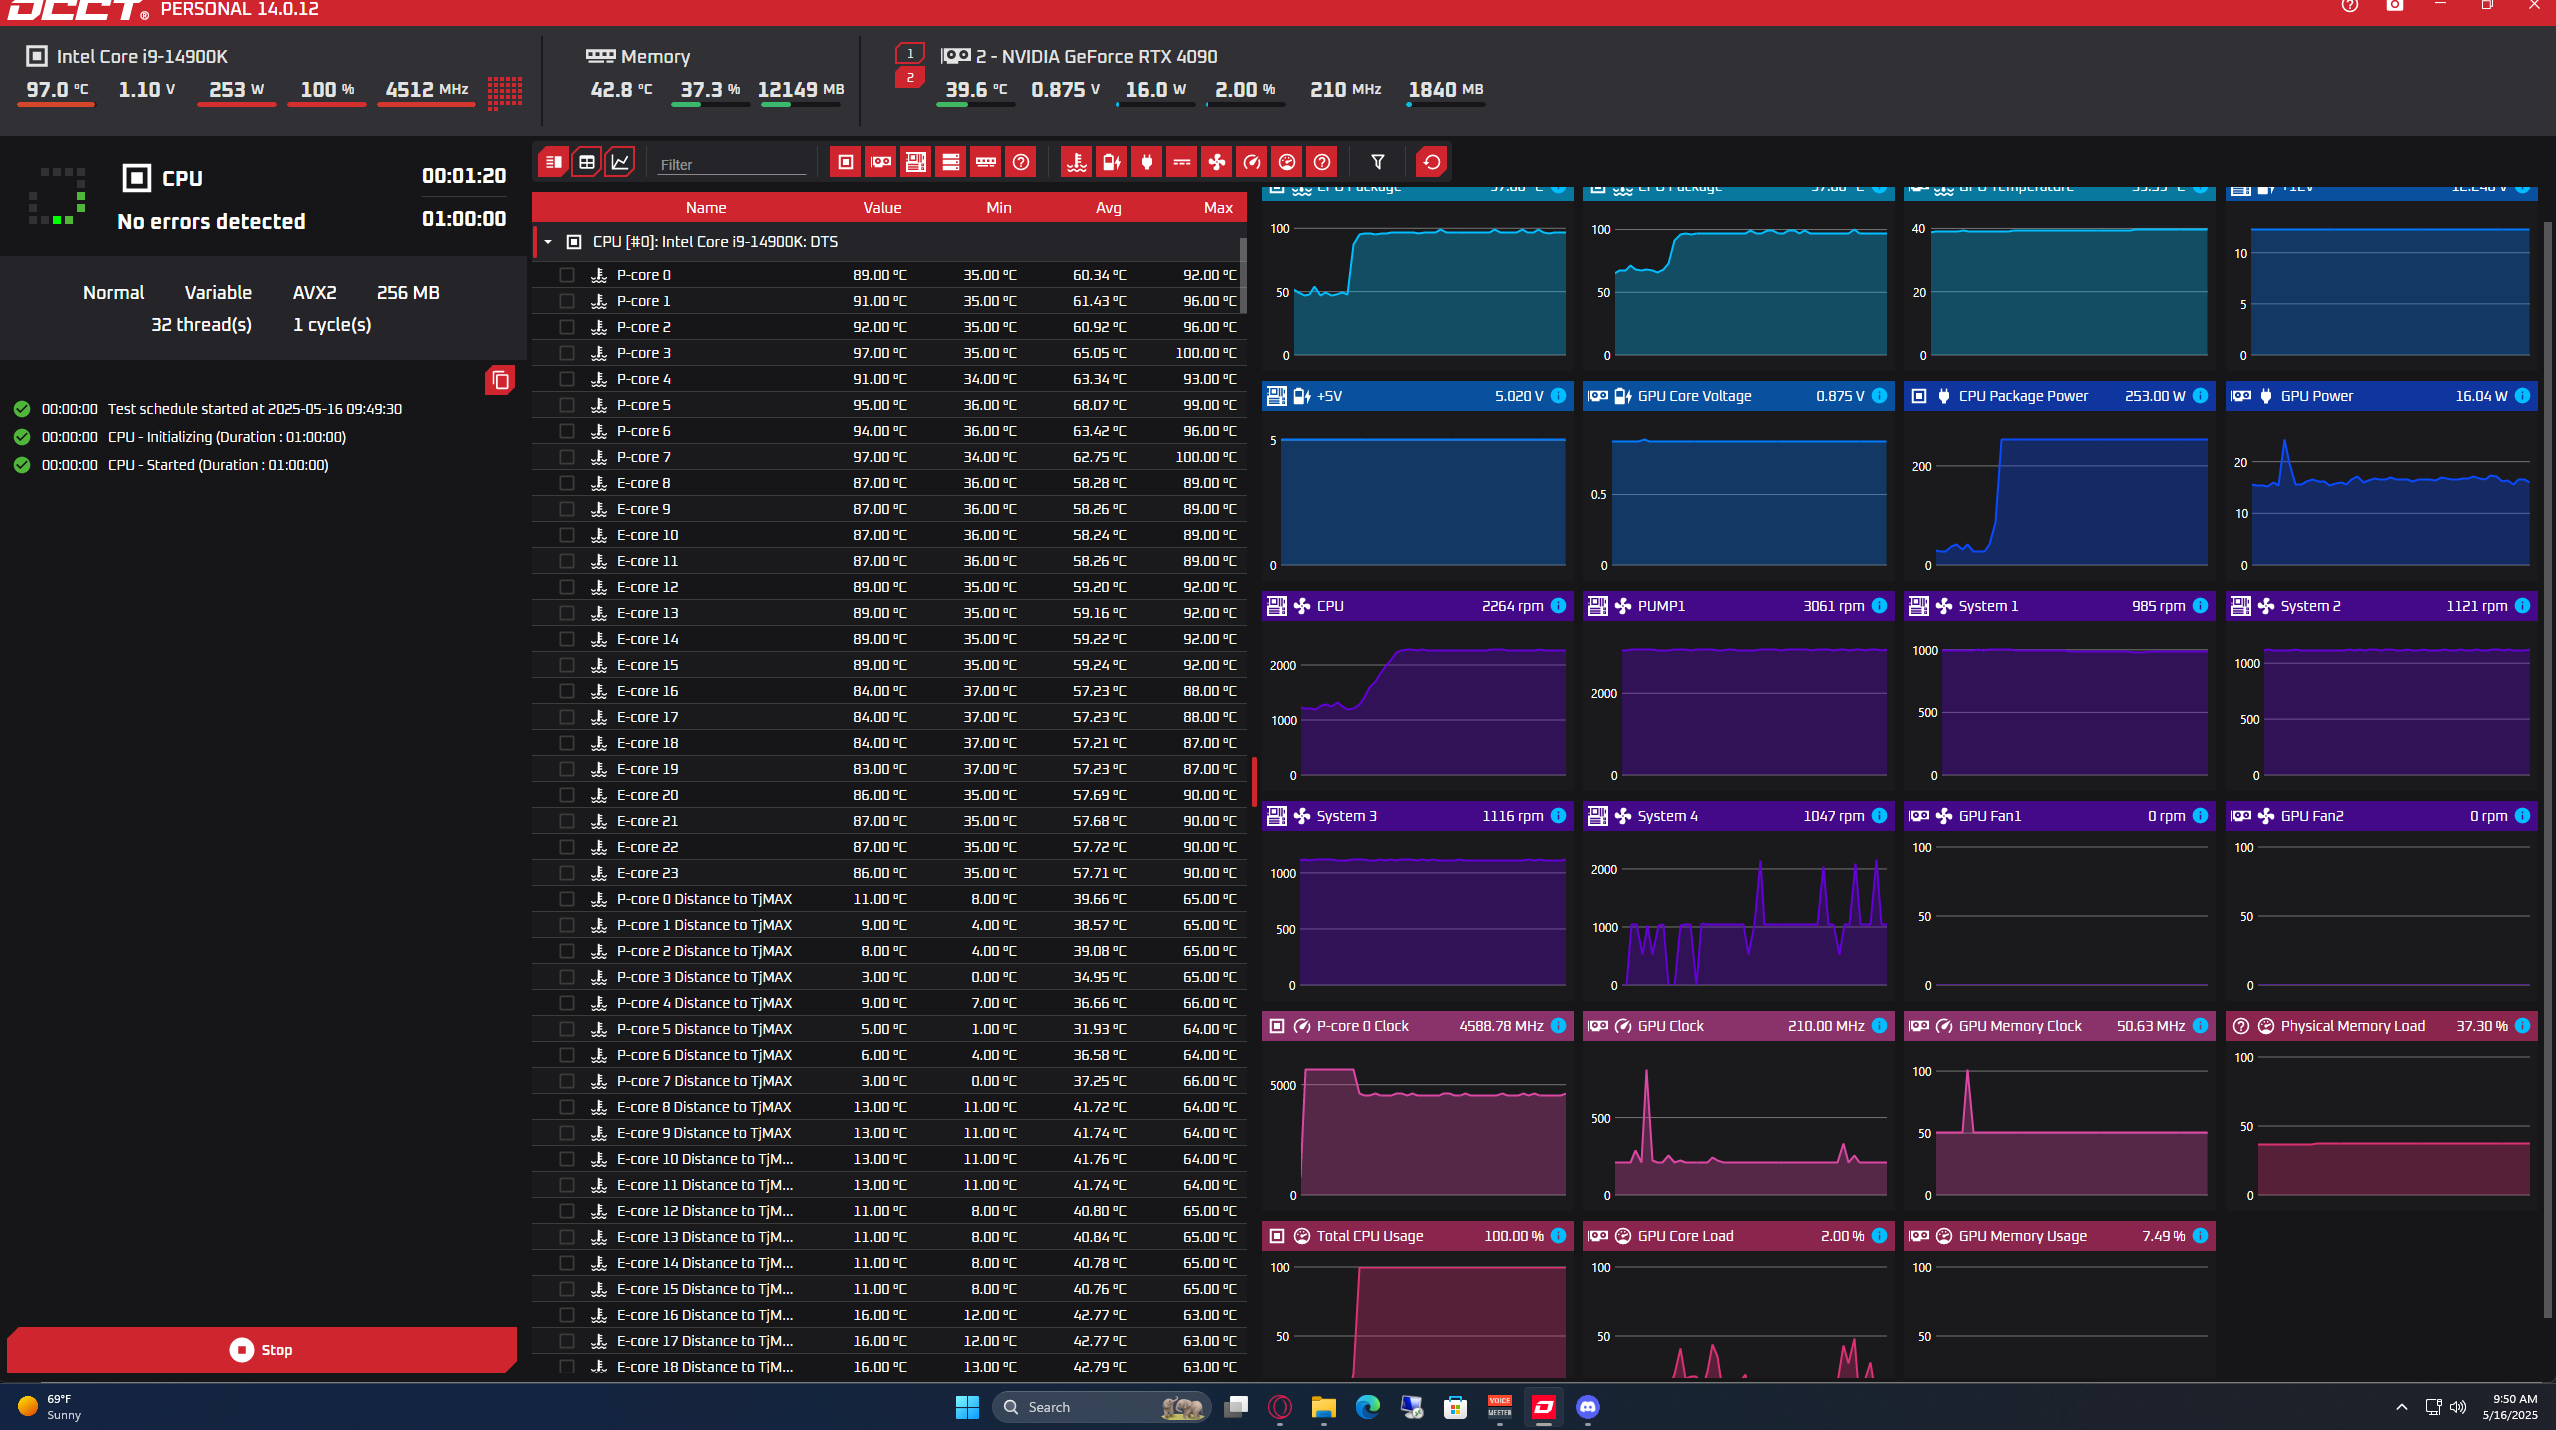
Task: Open info for the GPU Power graph
Action: tap(2523, 396)
